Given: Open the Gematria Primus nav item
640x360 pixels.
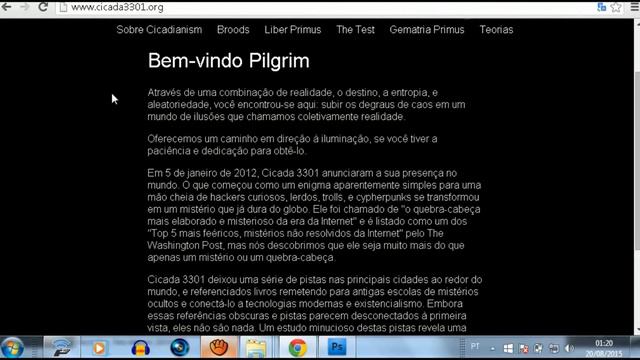Looking at the screenshot, I should click(427, 30).
